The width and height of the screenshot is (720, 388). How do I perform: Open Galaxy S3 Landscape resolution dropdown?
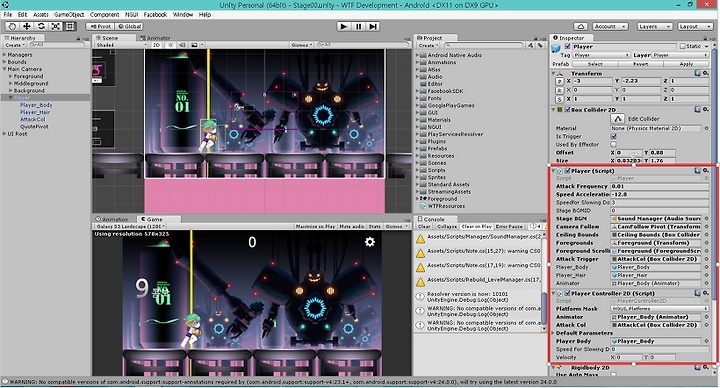[x=130, y=226]
